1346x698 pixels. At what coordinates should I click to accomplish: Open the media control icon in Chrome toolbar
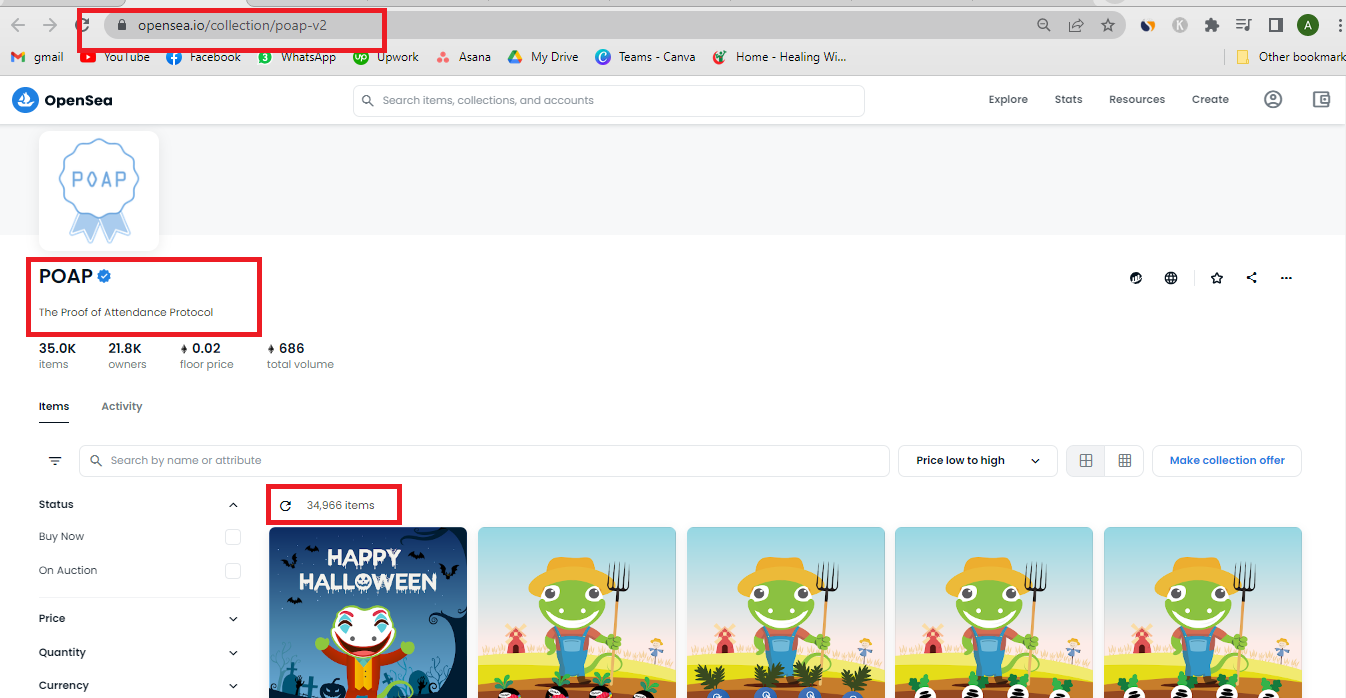(x=1244, y=25)
